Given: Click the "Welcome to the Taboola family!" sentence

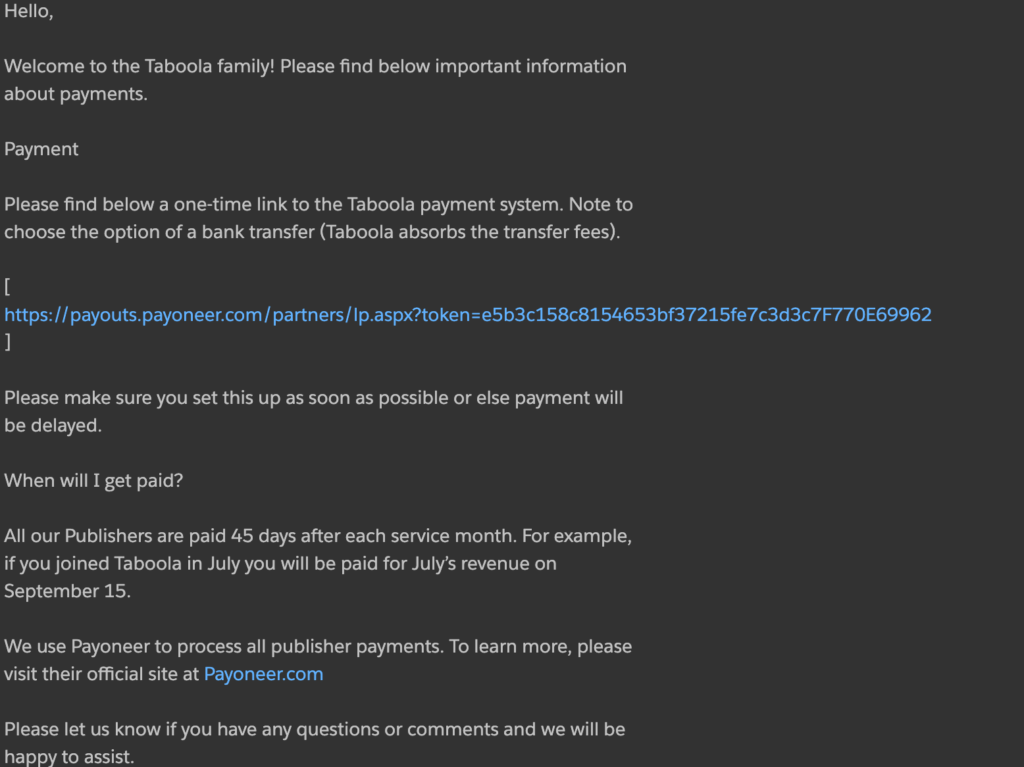Looking at the screenshot, I should 140,66.
